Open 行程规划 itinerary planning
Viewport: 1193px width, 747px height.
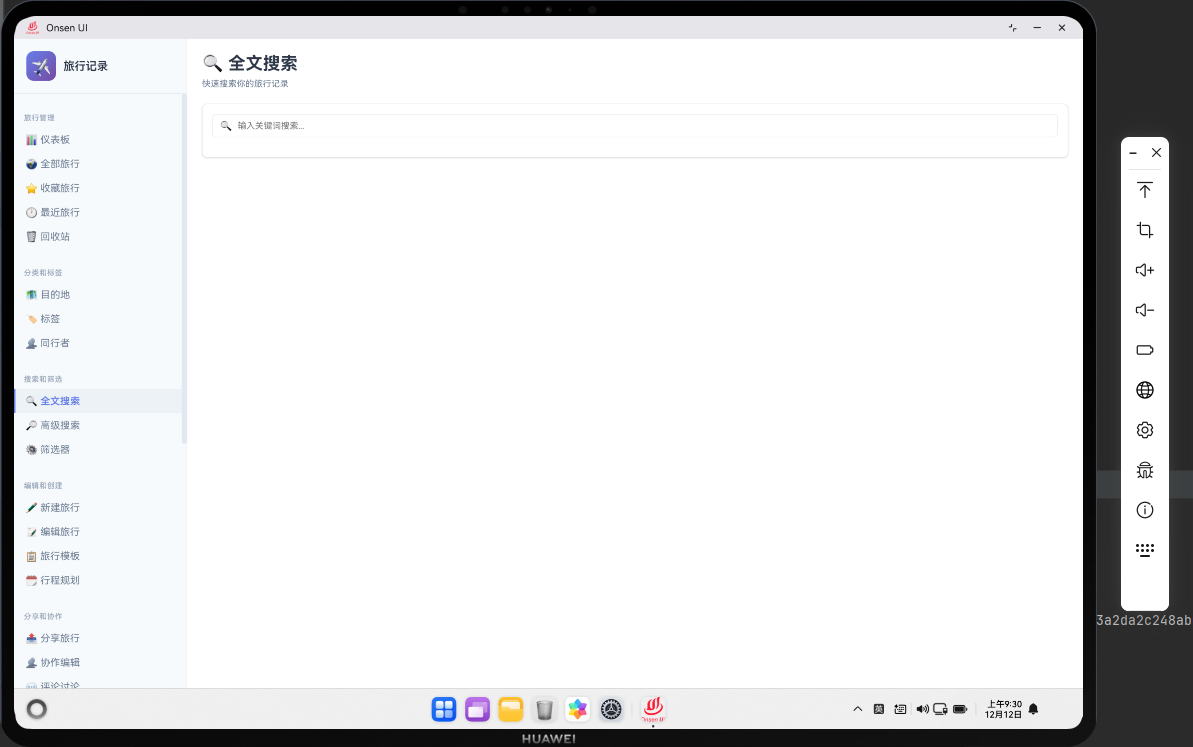(x=59, y=580)
